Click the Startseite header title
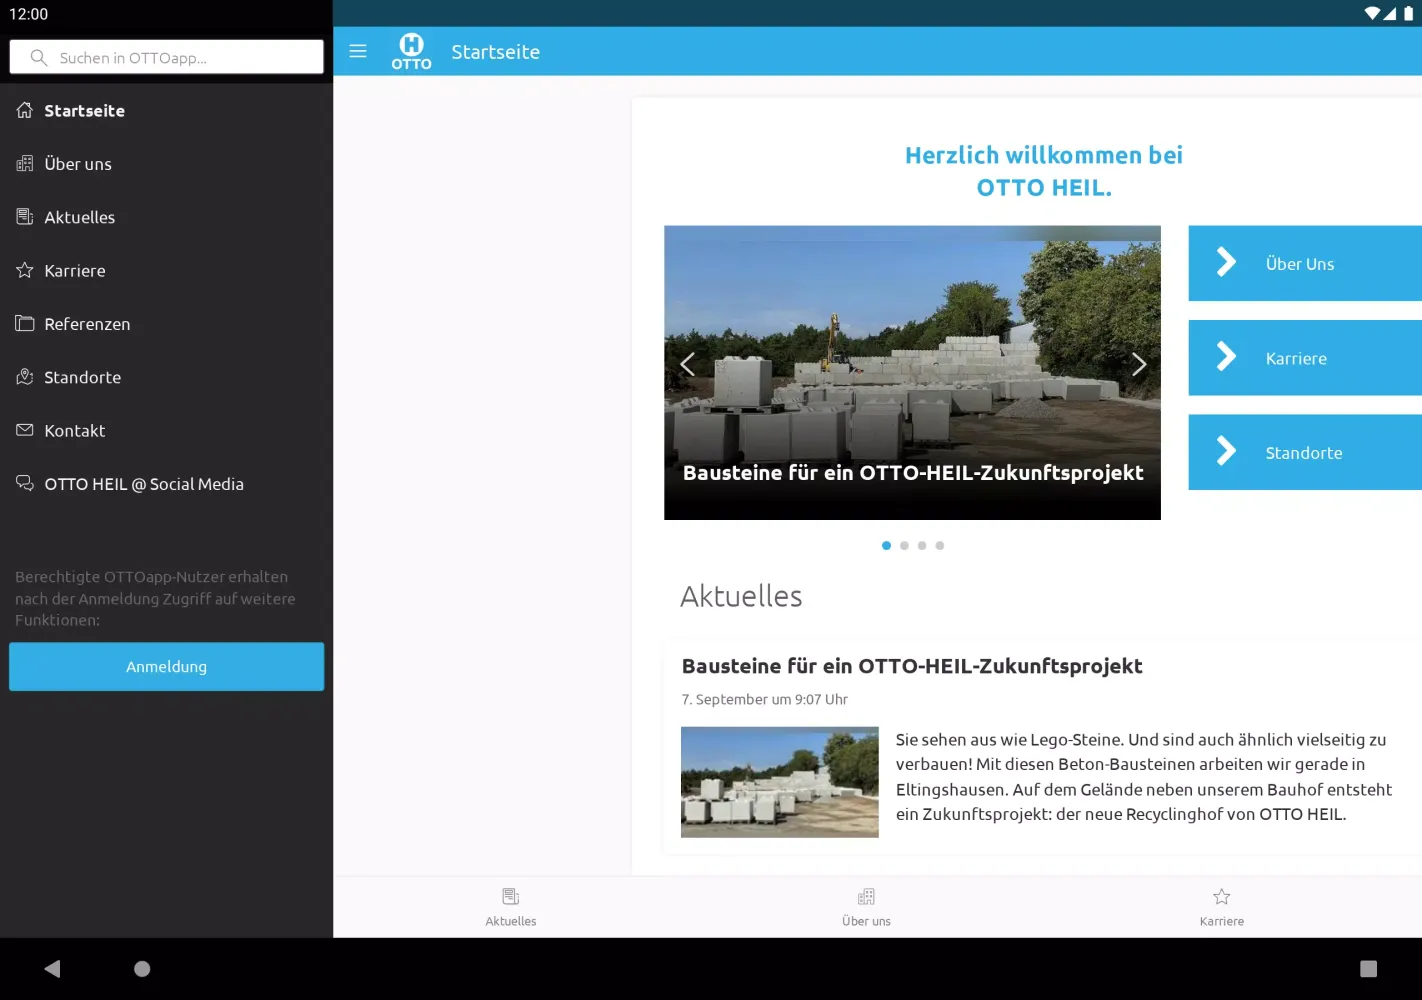The width and height of the screenshot is (1422, 1000). (495, 52)
